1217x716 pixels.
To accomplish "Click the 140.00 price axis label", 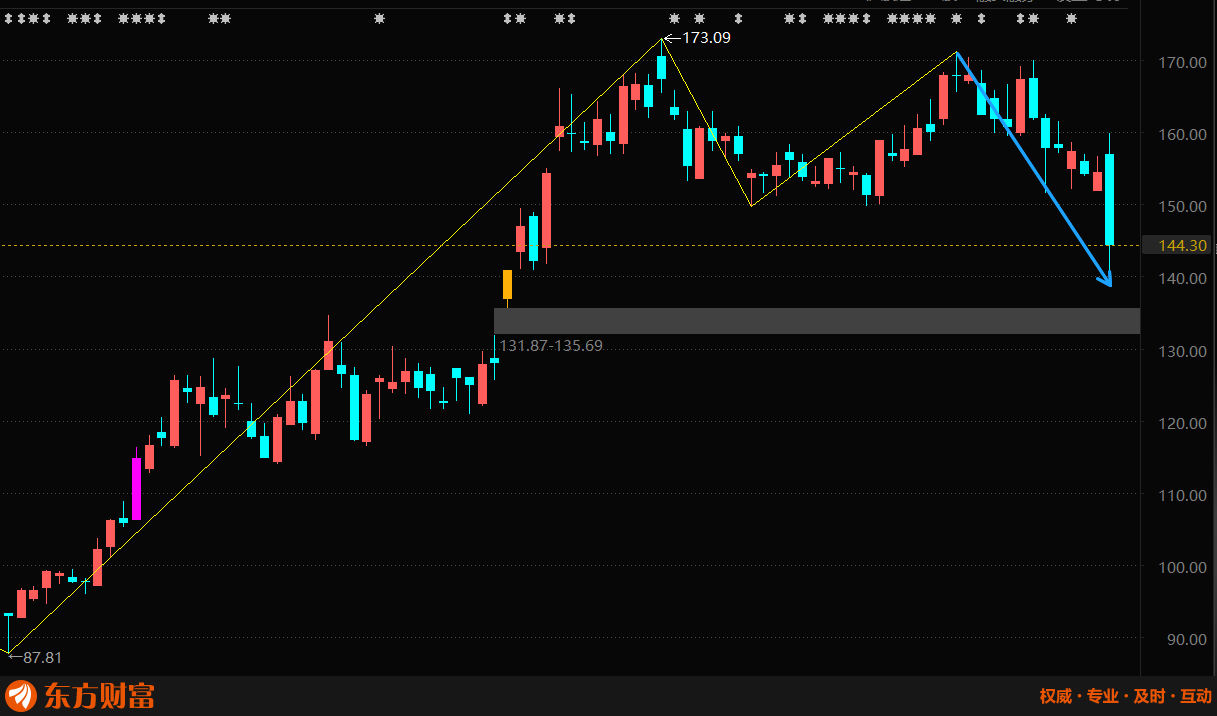I will [1183, 278].
